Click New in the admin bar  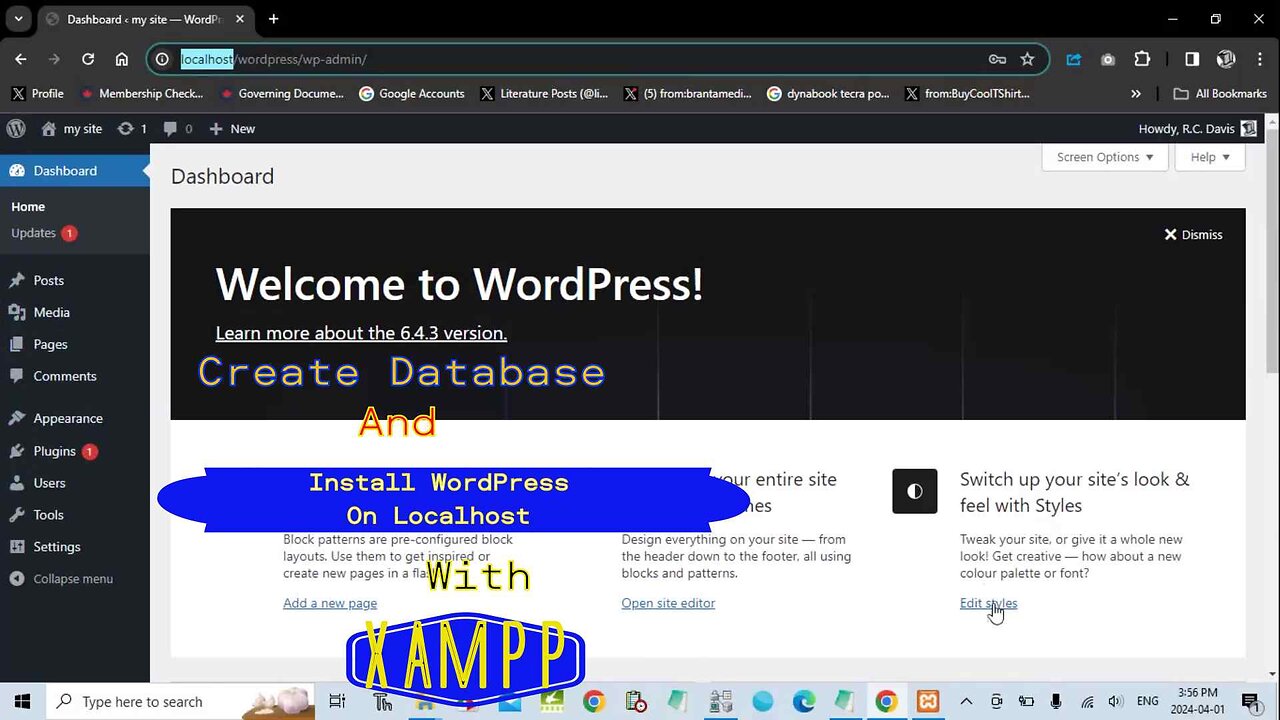[x=232, y=129]
